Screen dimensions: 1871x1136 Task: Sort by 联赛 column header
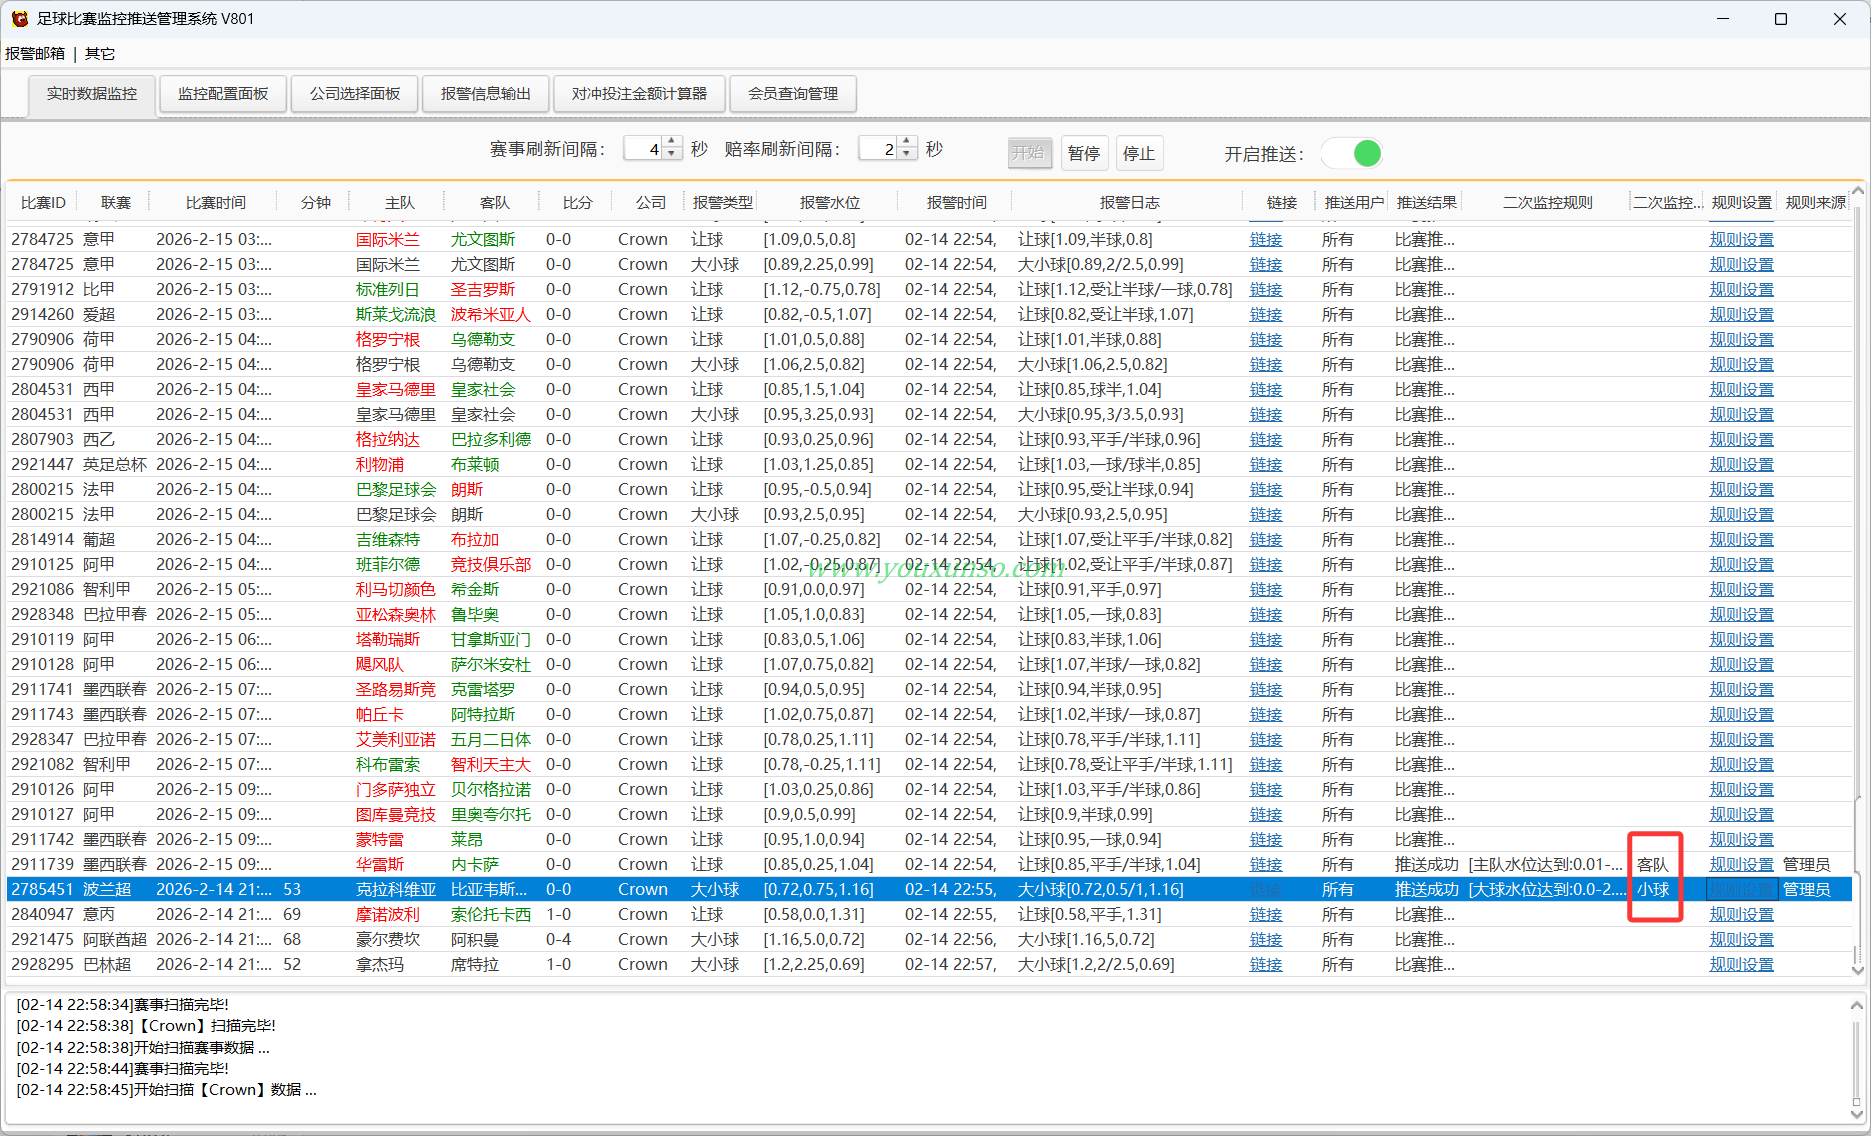116,202
